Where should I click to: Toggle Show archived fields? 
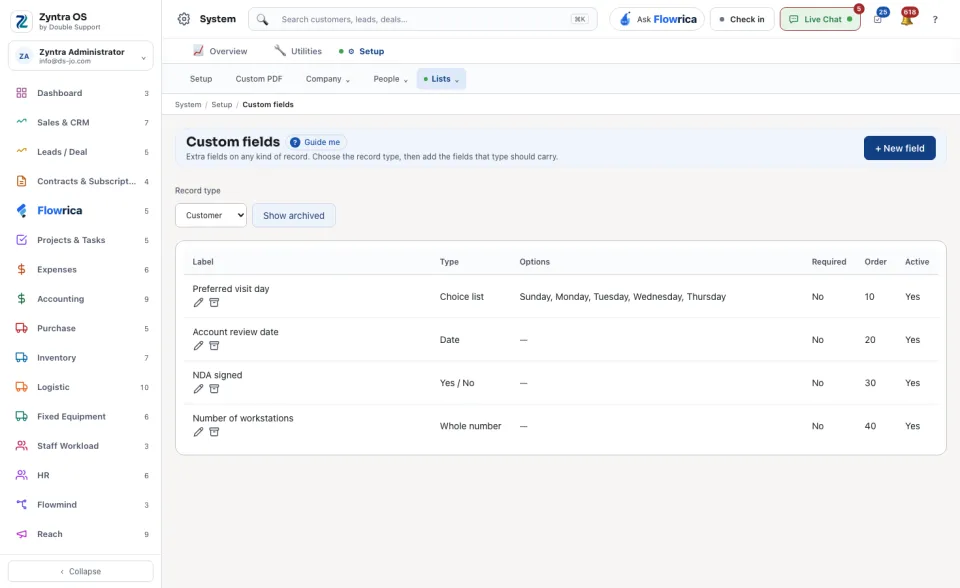[294, 216]
